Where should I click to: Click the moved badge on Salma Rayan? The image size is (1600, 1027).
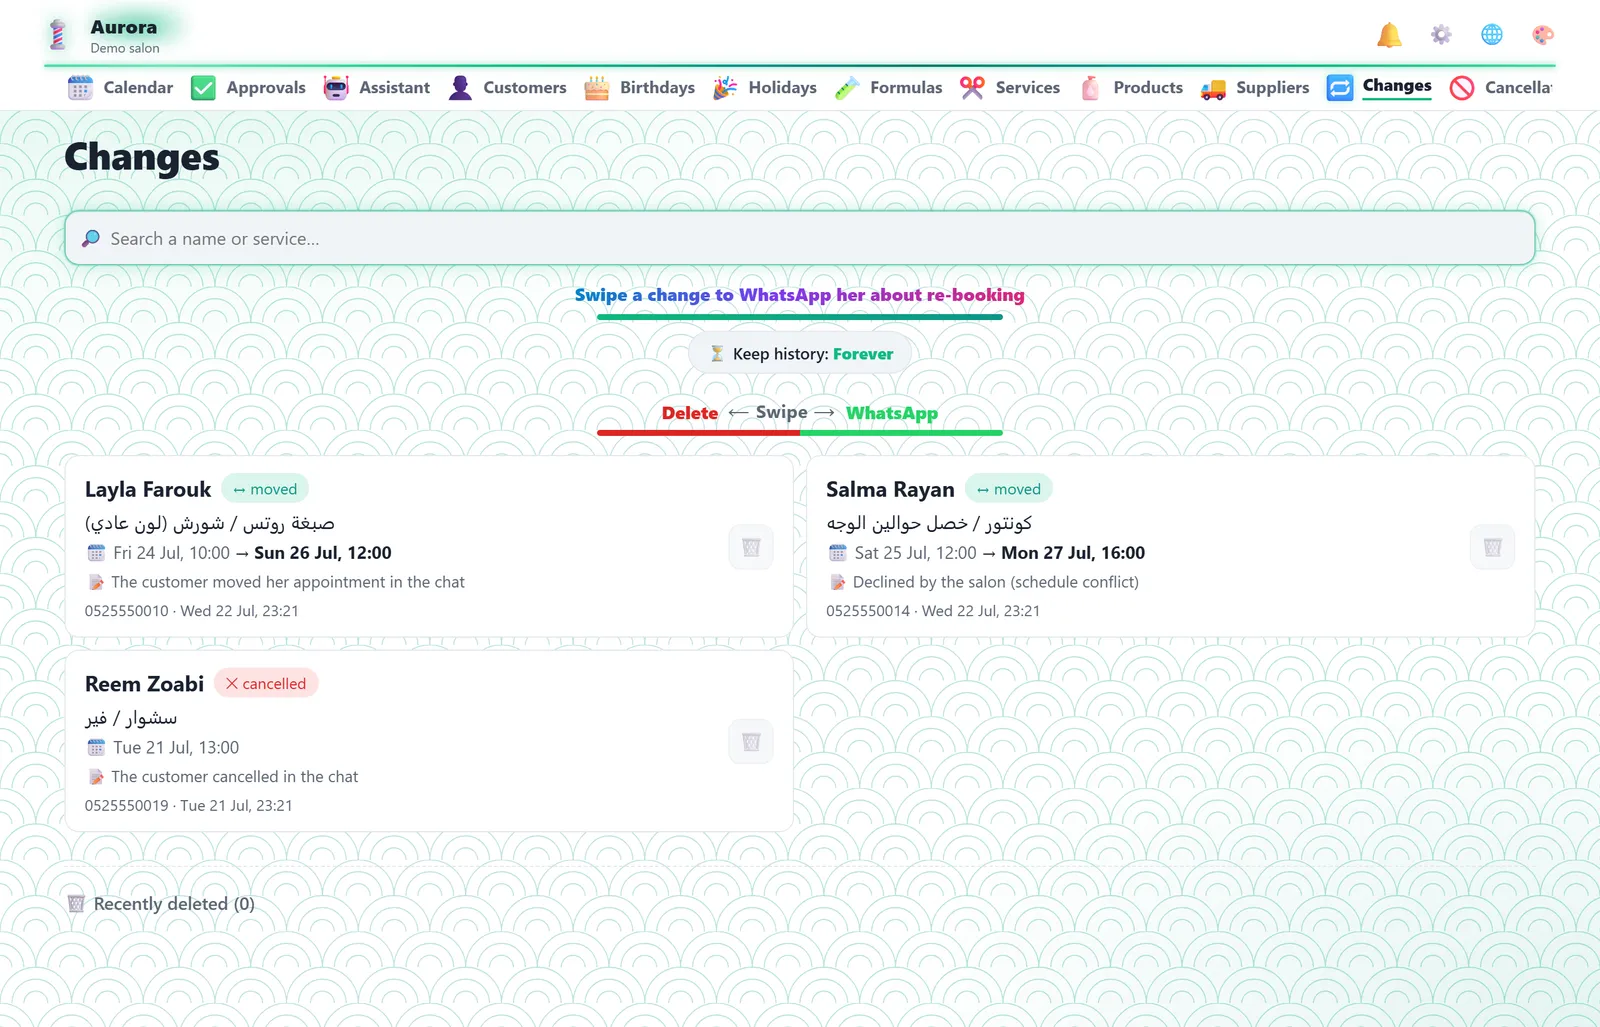click(1009, 489)
